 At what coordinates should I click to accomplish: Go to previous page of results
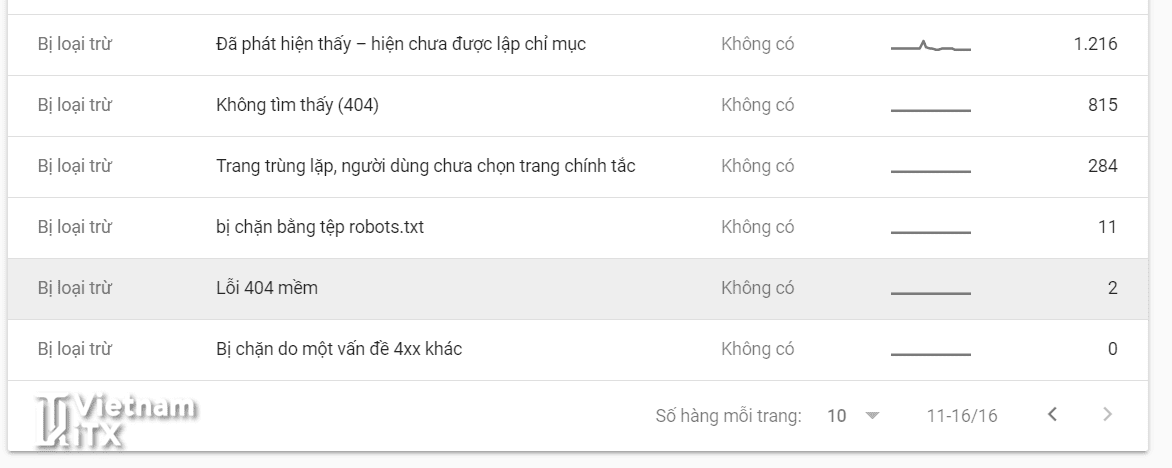tap(1052, 414)
